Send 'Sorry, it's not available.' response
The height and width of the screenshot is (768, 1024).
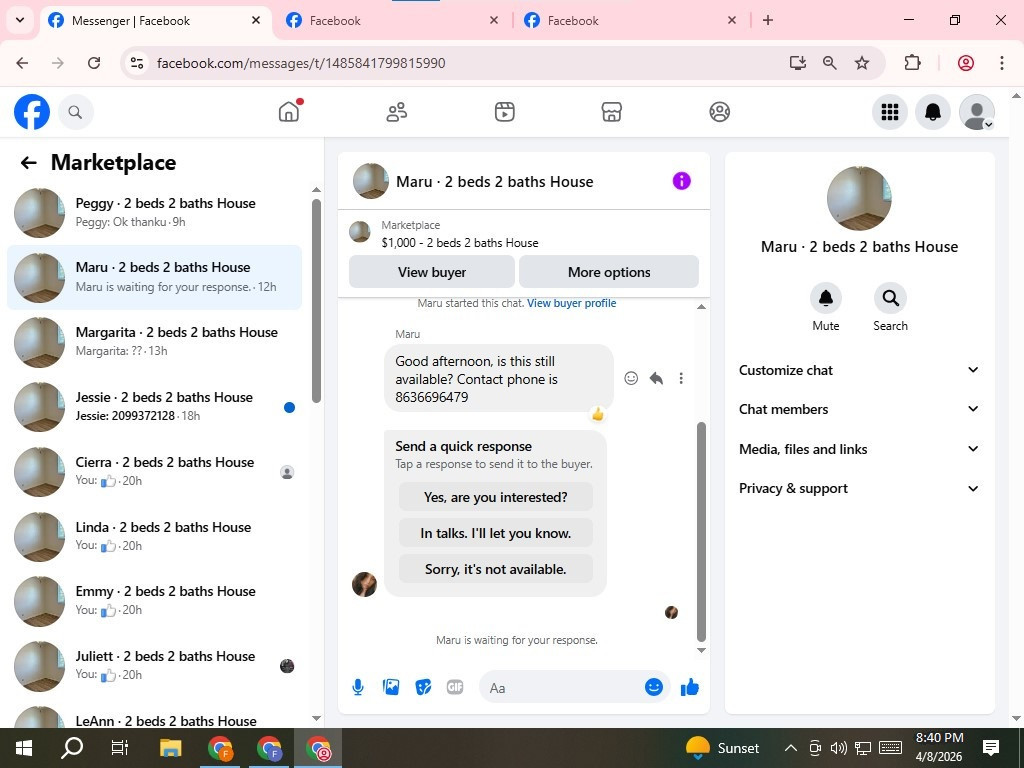coord(496,569)
